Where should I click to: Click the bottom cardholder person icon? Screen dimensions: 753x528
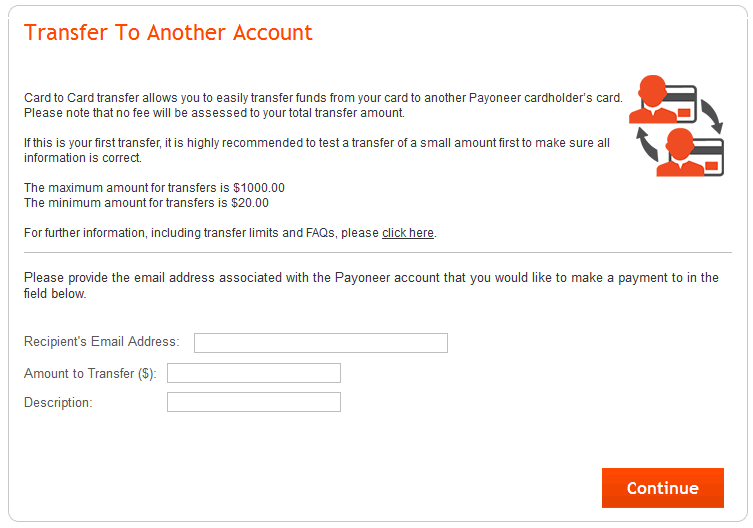(680, 152)
